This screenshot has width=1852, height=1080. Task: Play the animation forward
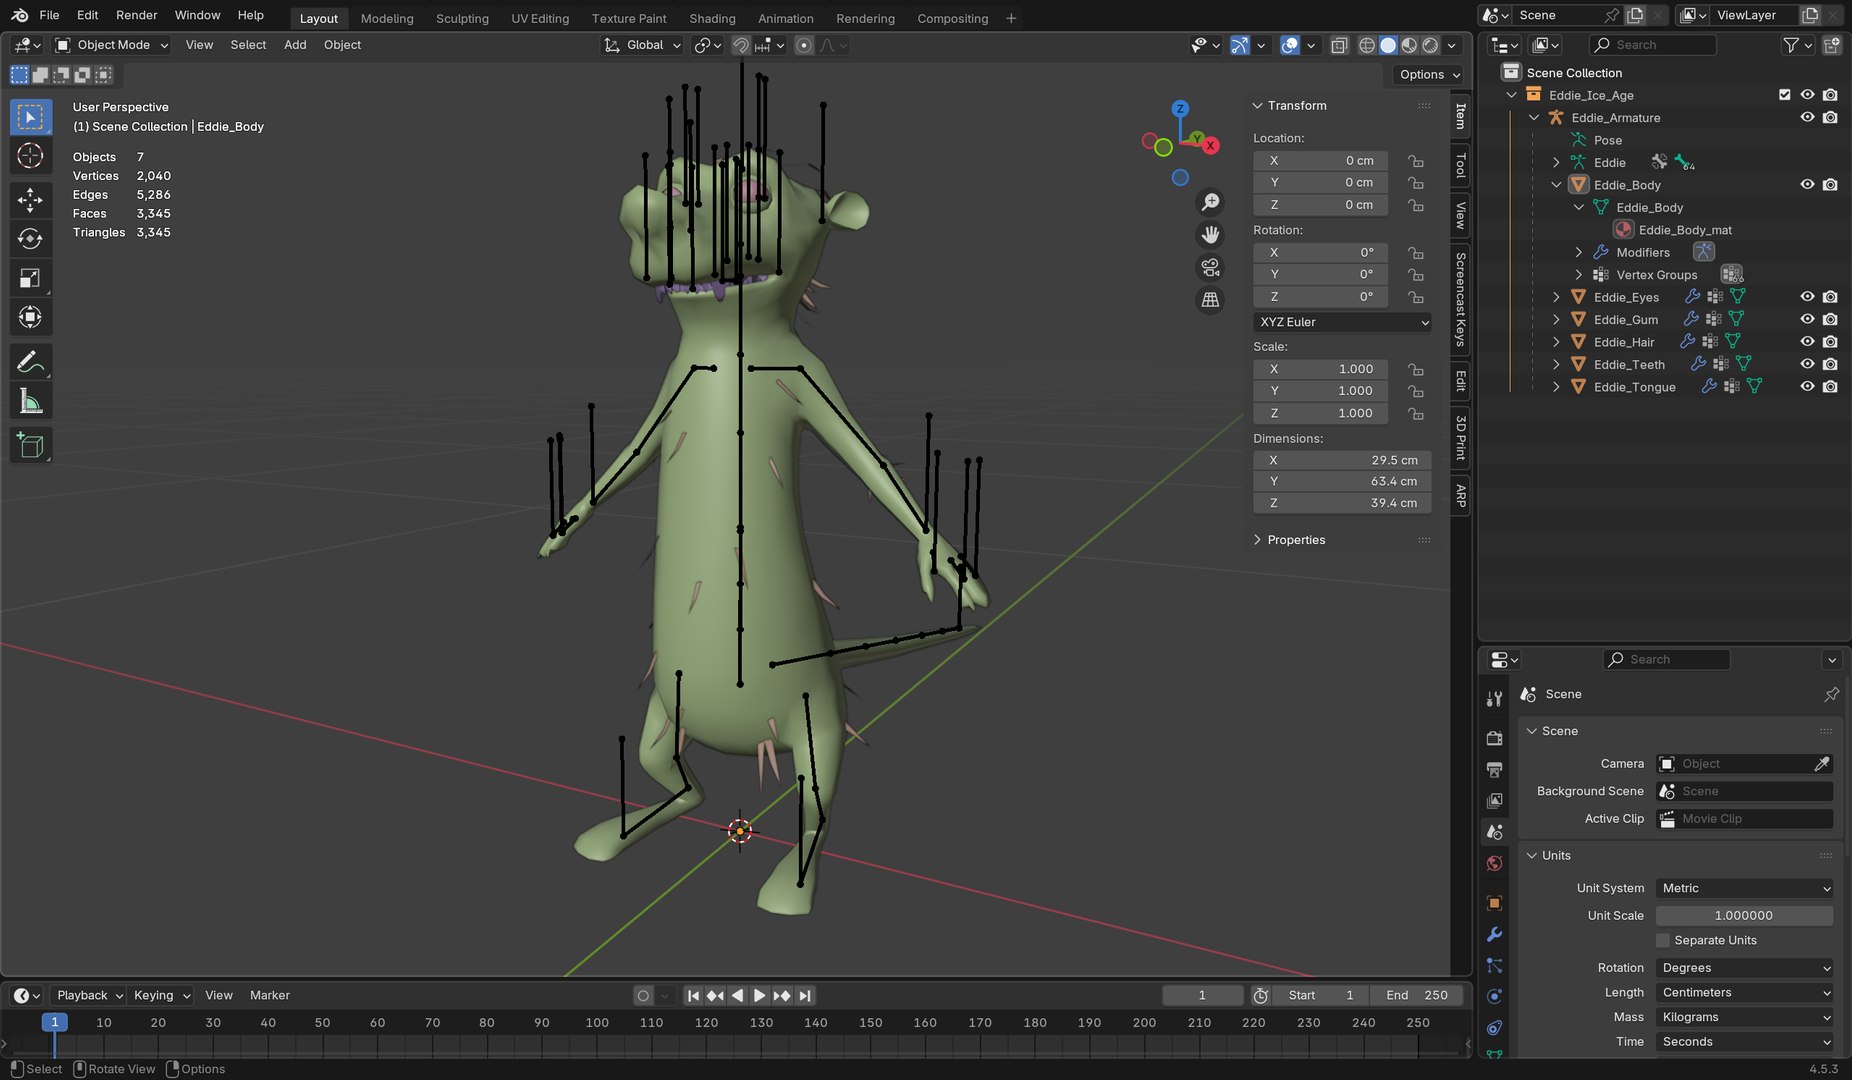tap(760, 995)
